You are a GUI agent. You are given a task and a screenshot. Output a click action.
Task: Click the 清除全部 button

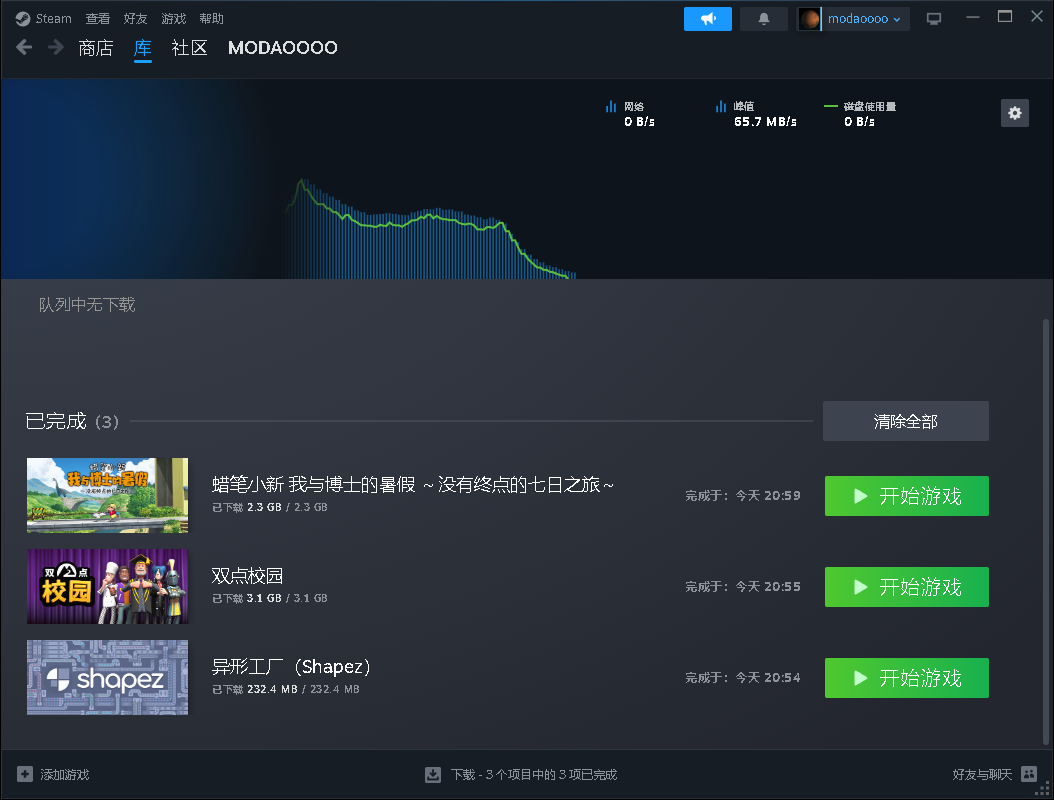pos(905,422)
